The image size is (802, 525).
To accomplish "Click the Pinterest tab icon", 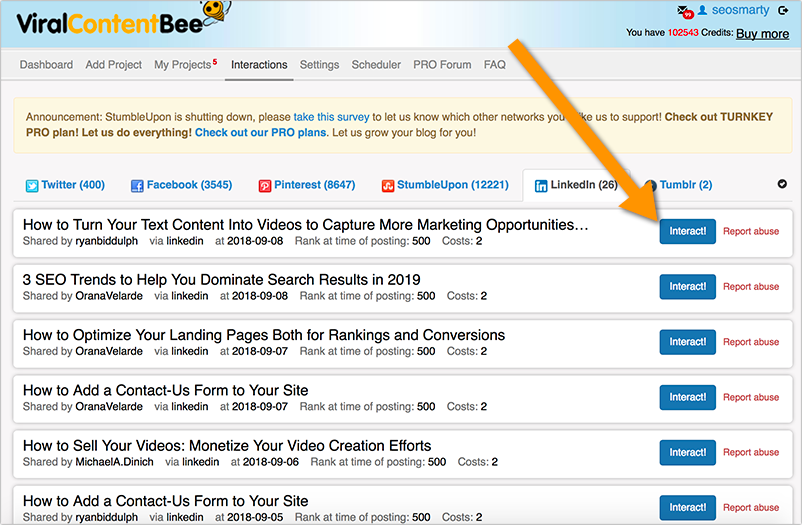I will (264, 186).
